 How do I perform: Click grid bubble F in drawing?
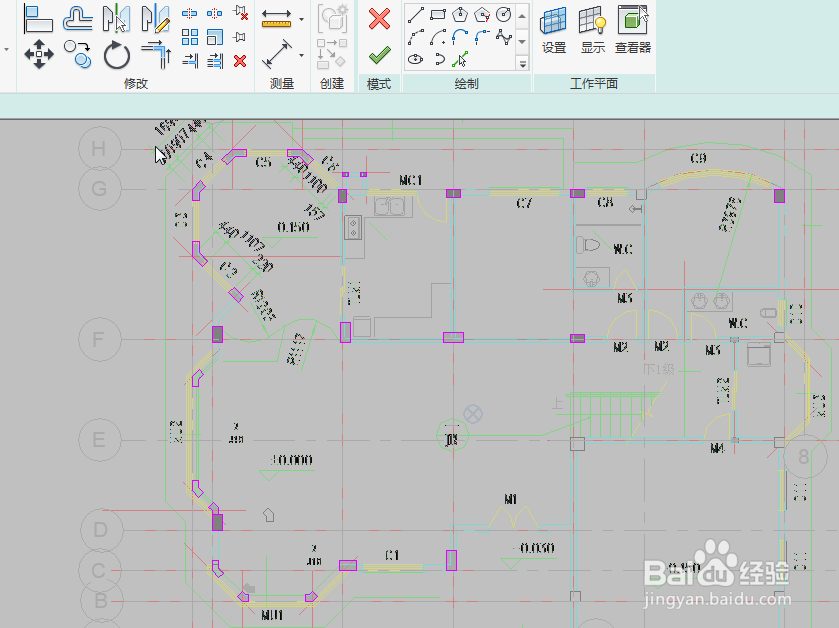[100, 339]
